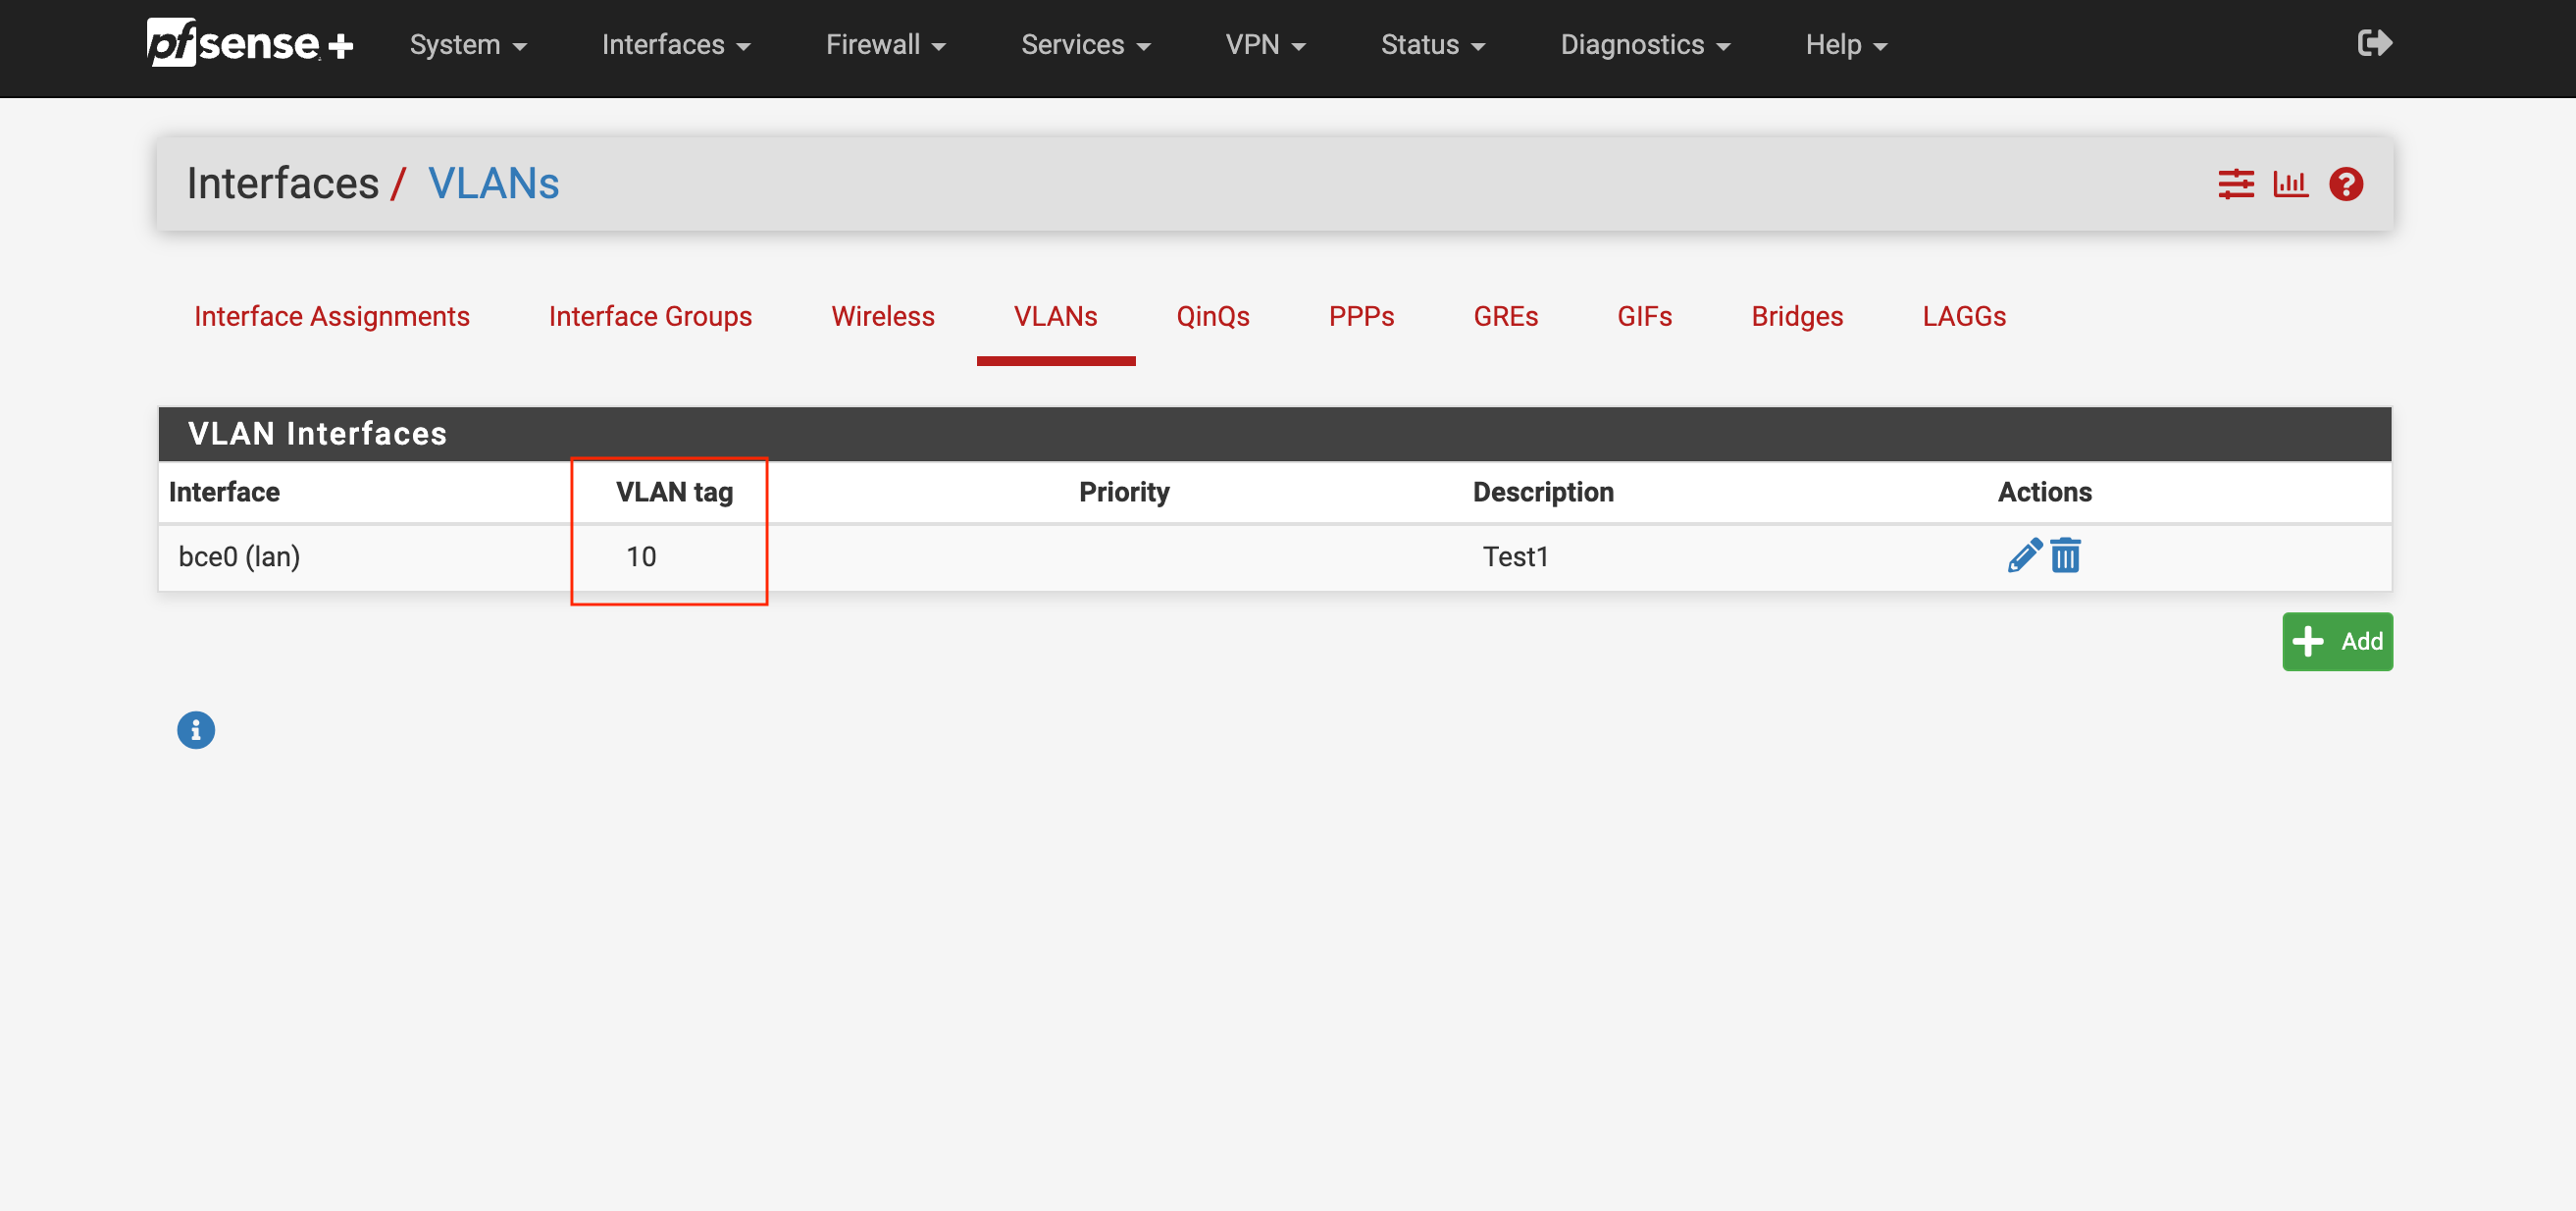This screenshot has height=1211, width=2576.
Task: Open the VPN dropdown menu
Action: click(x=1266, y=45)
